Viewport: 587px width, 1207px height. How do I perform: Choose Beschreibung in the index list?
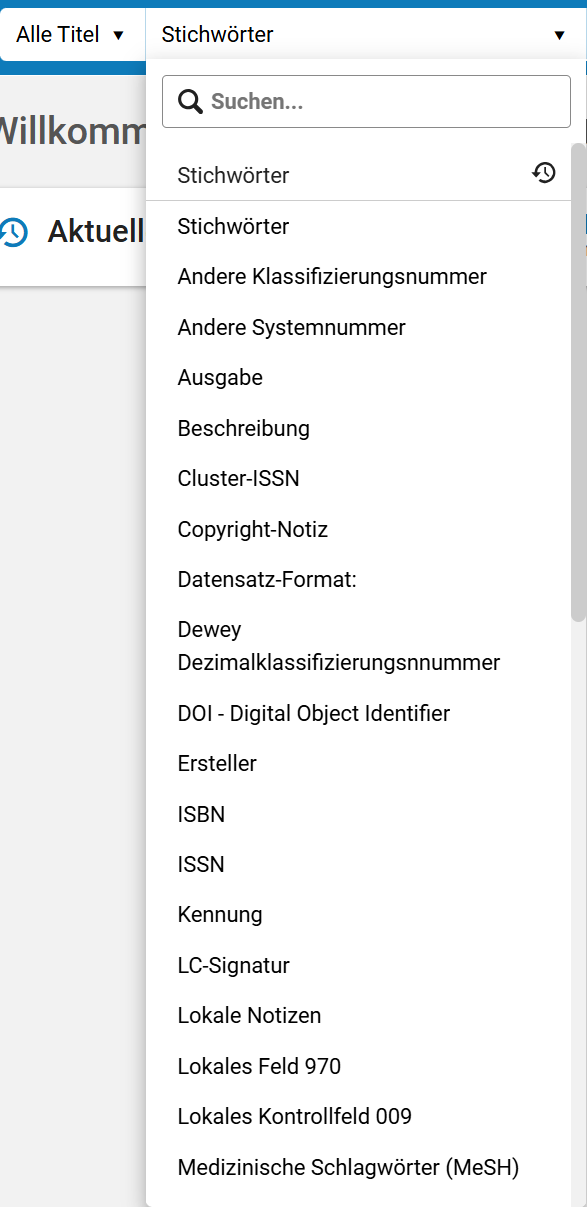pos(358,428)
